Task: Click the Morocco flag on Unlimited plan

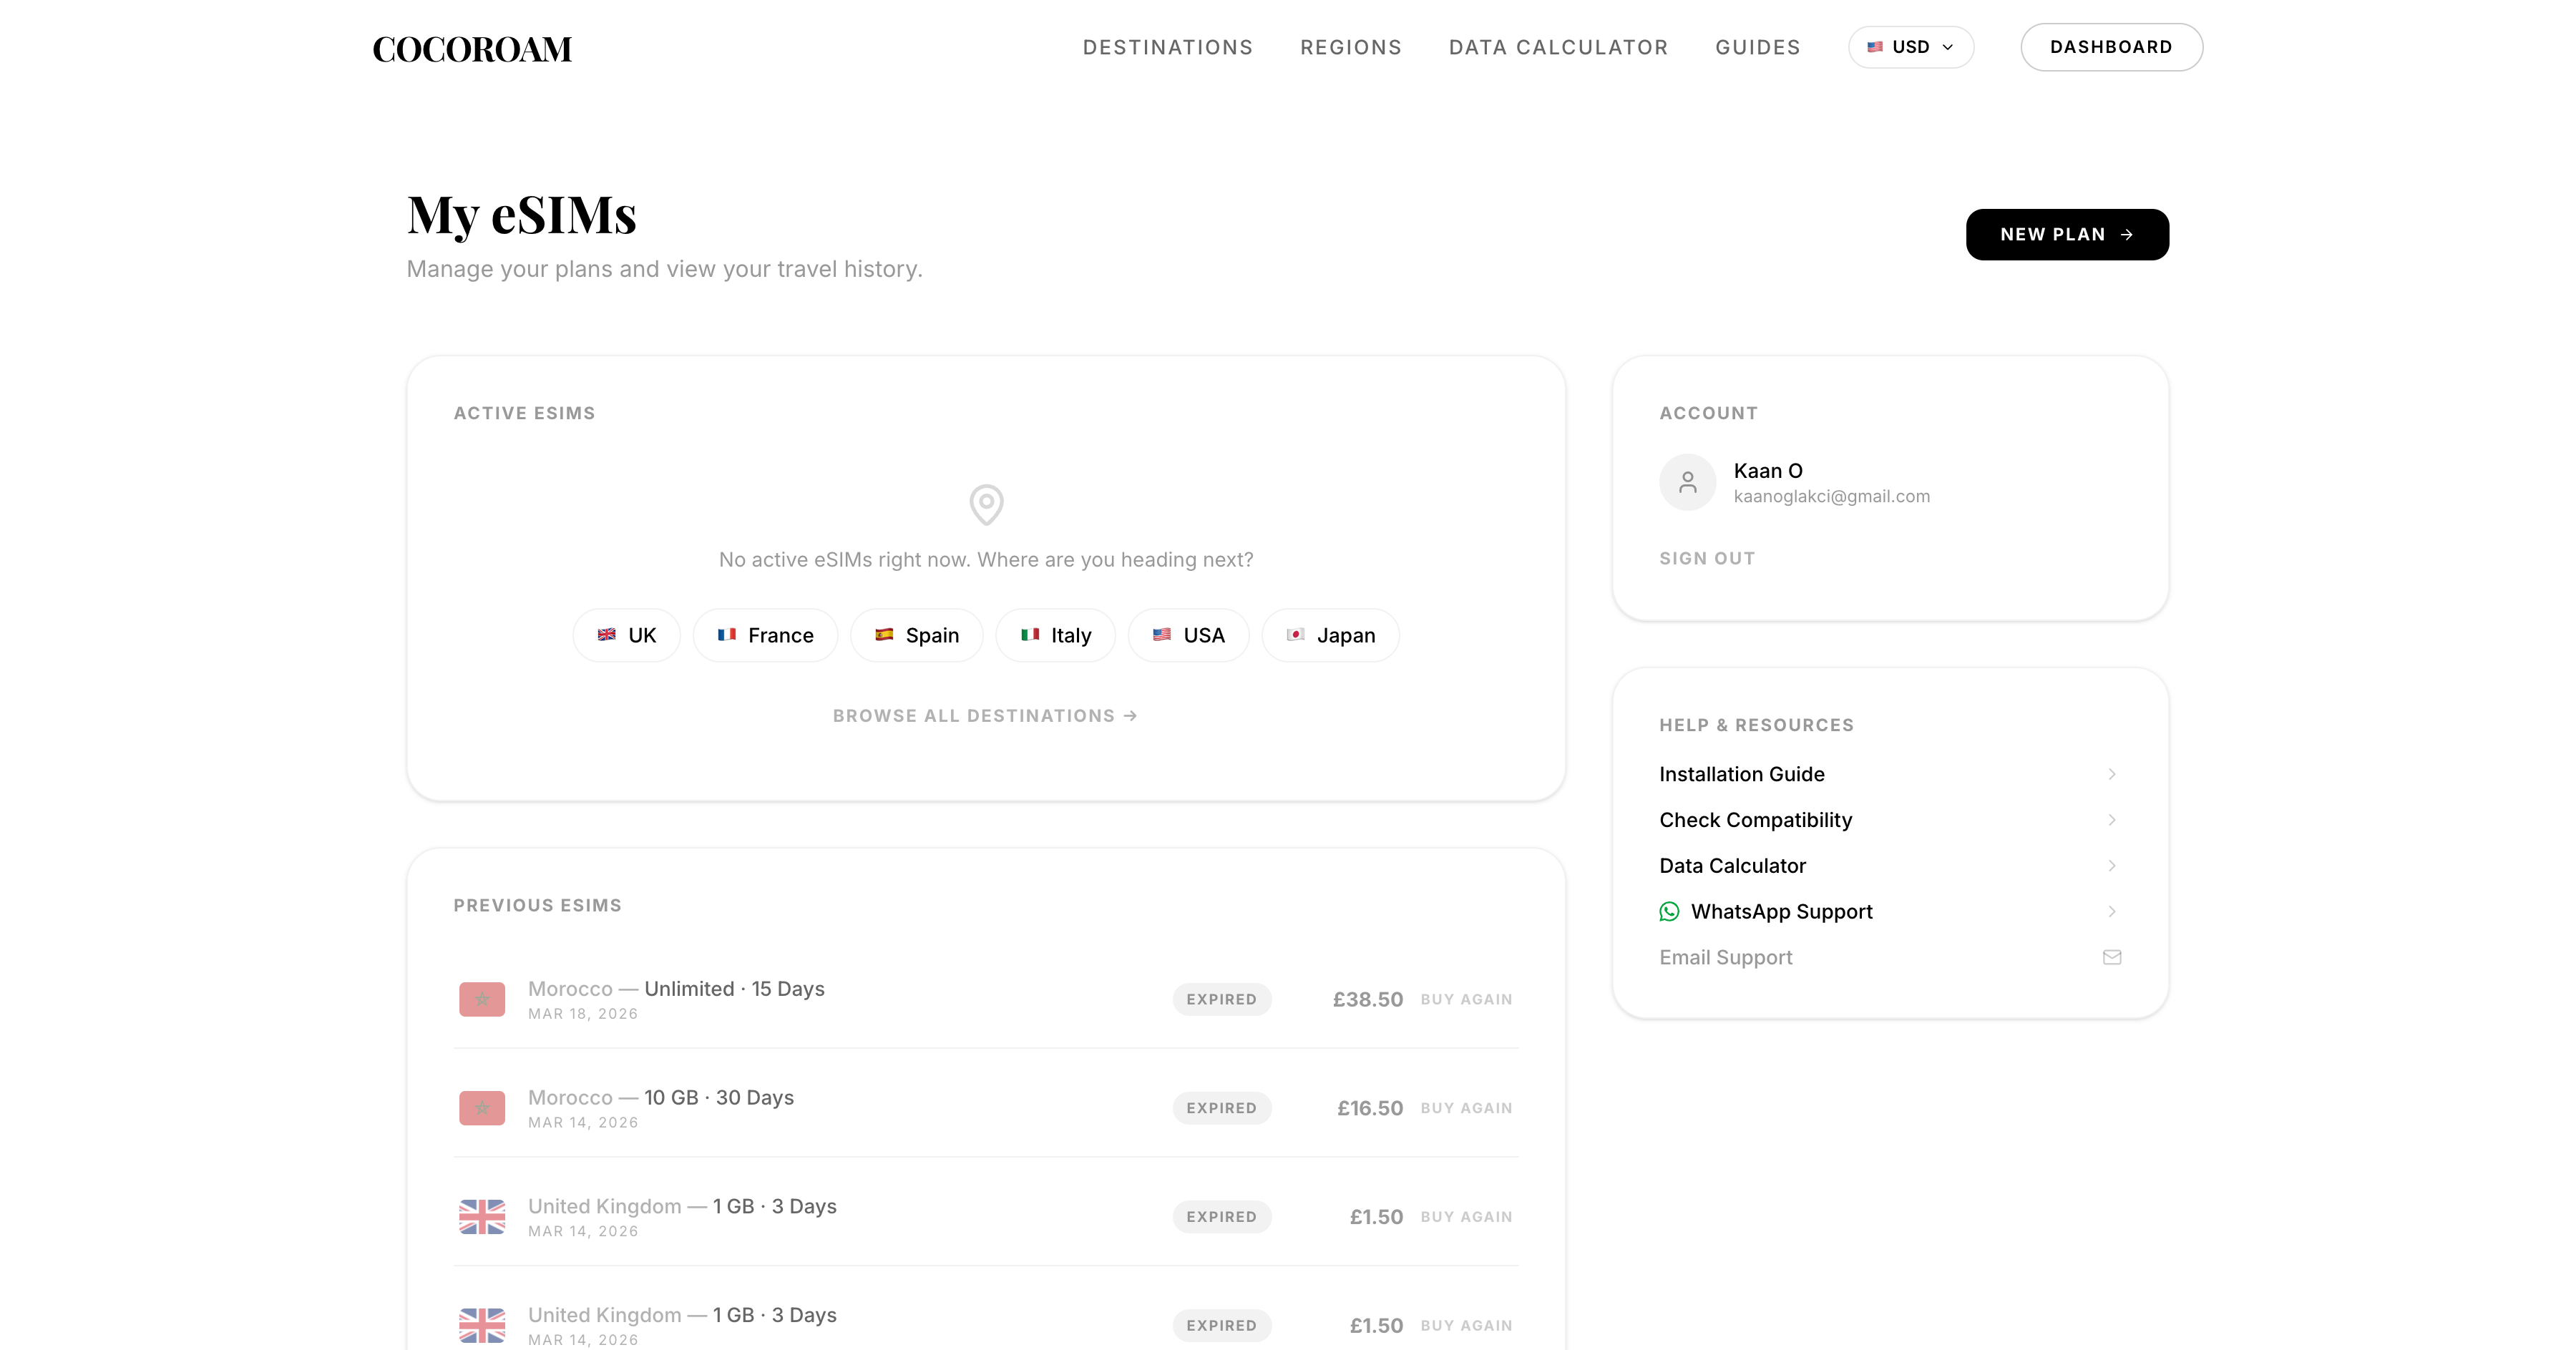Action: pyautogui.click(x=482, y=999)
